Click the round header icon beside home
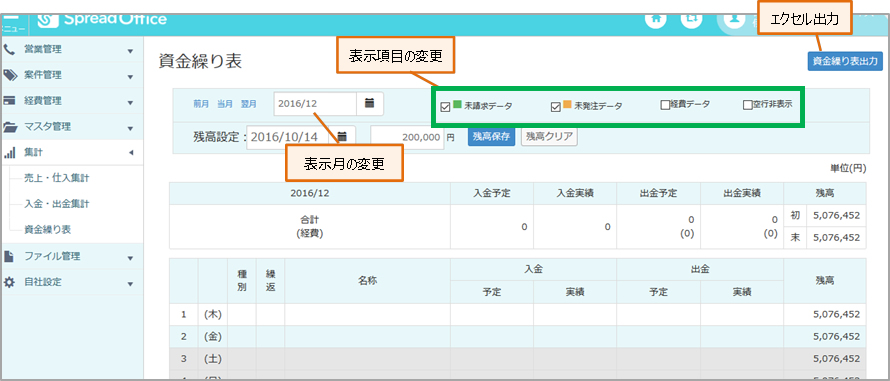Screen dimensions: 890x381 pyautogui.click(x=691, y=20)
